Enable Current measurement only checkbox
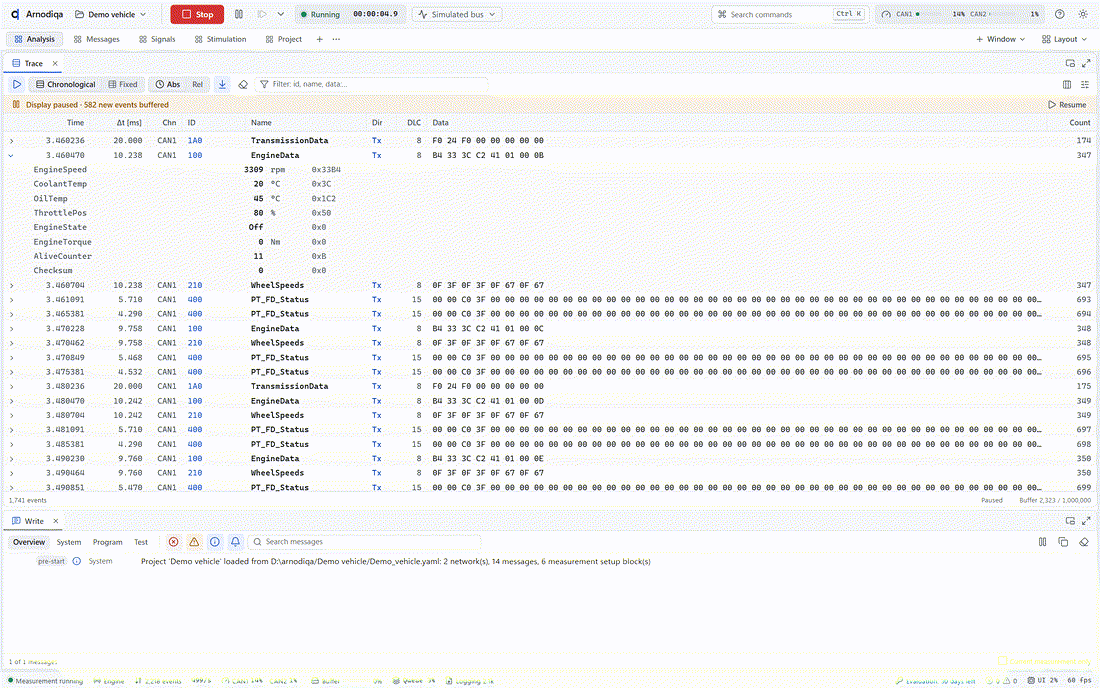This screenshot has height=688, width=1100. [1002, 661]
